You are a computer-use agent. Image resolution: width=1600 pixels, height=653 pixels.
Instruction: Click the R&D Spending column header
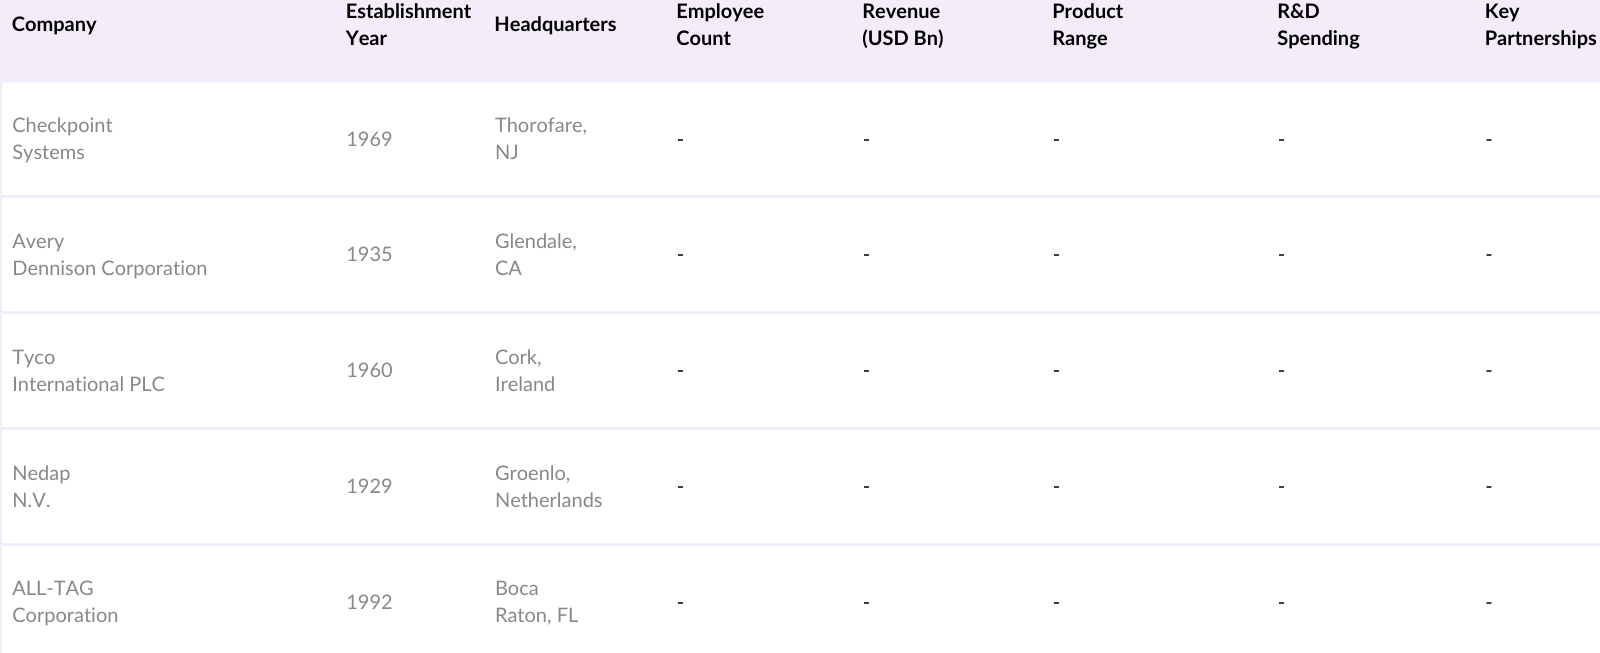coord(1318,24)
